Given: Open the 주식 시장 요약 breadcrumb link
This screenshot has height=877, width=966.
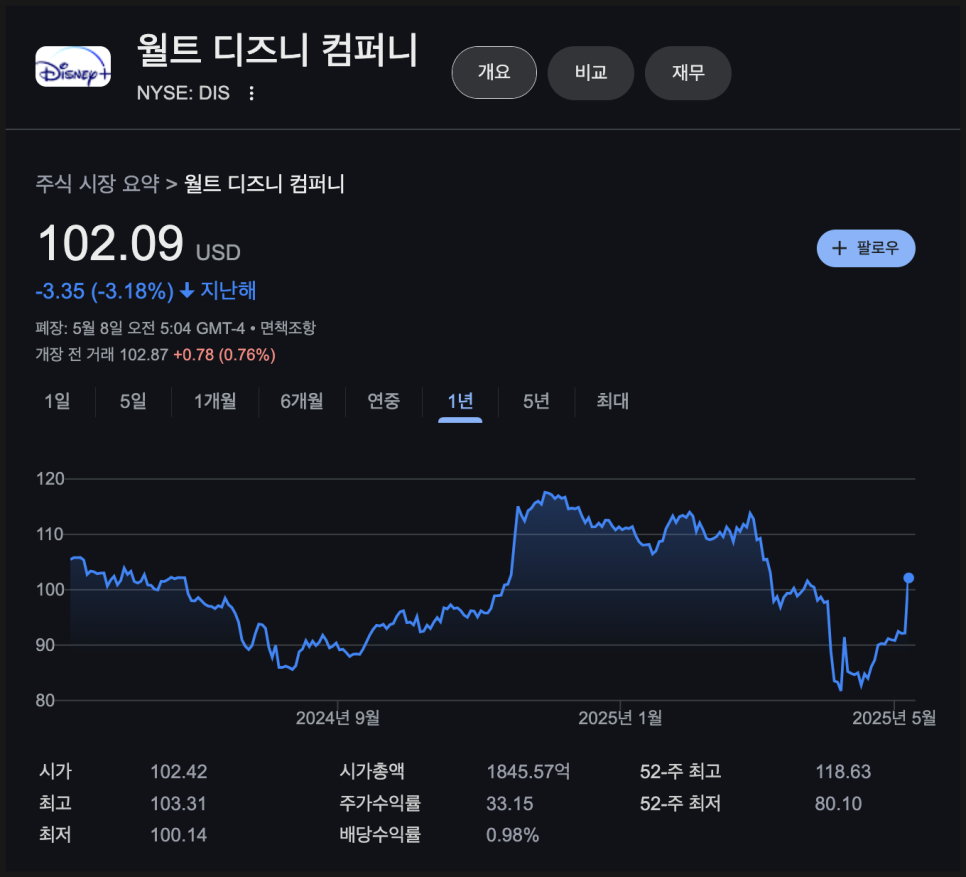Looking at the screenshot, I should [97, 184].
